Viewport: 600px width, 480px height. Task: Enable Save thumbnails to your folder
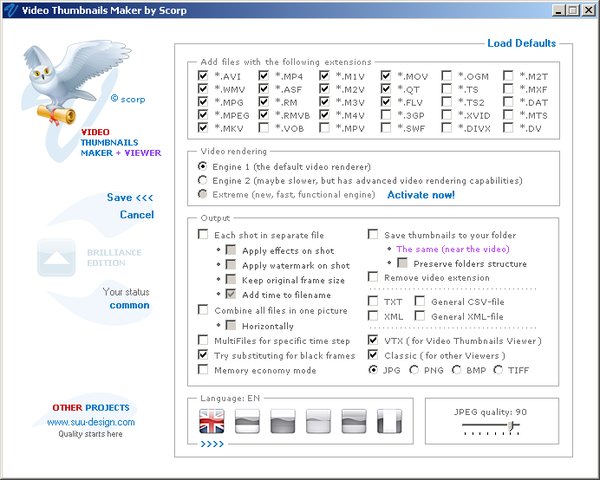coord(373,234)
